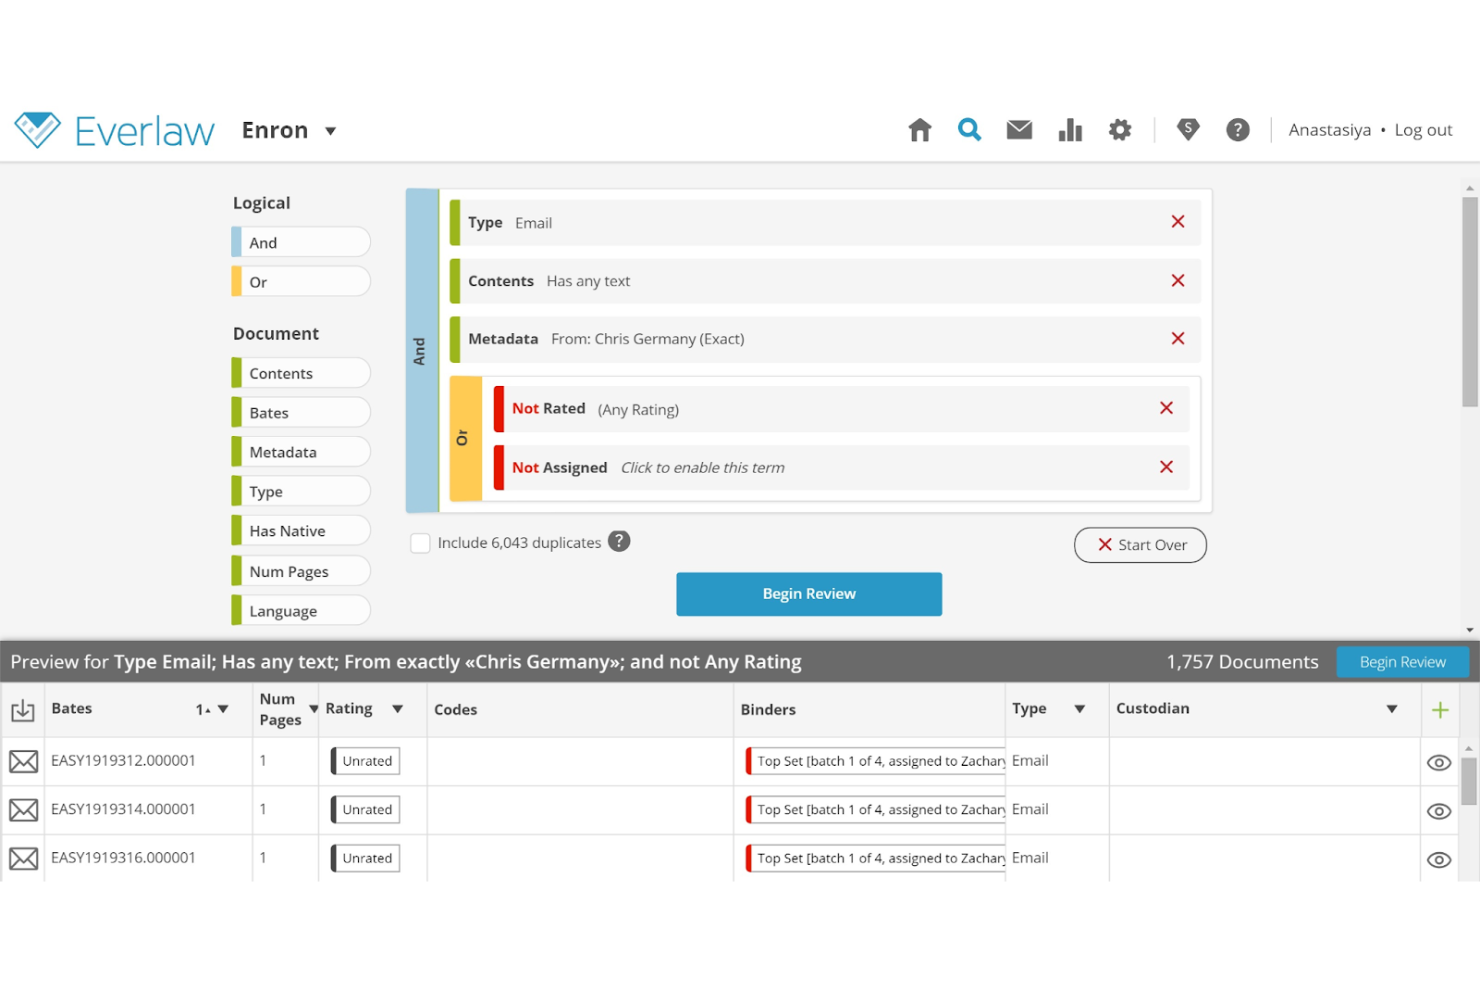Add the Has Native search term
Viewport: 1480px width, 987px height.
[301, 530]
